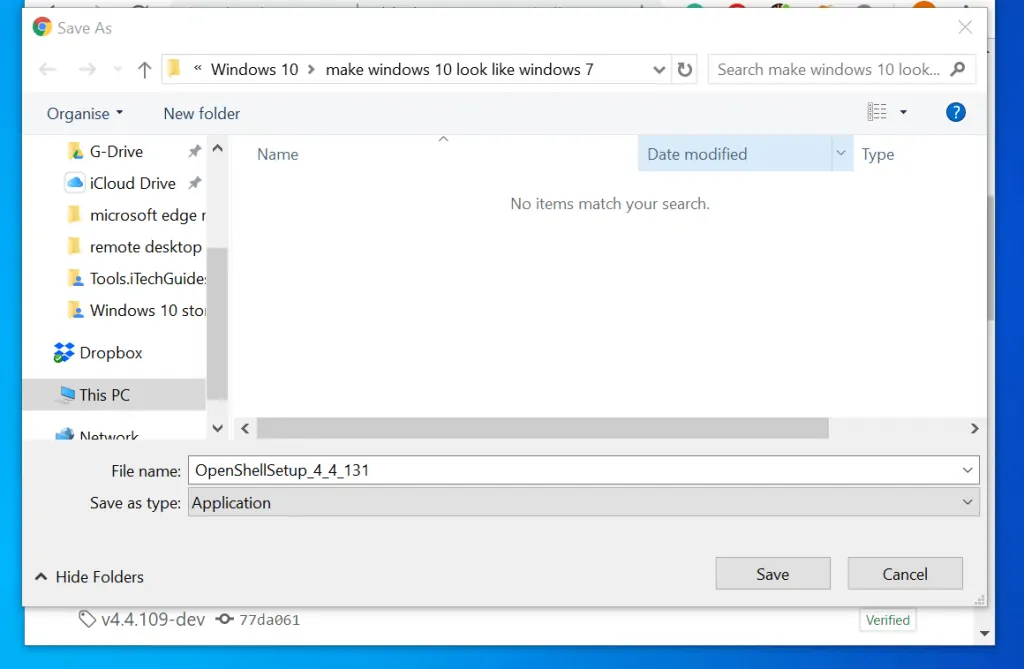This screenshot has height=669, width=1024.
Task: Open Date modified column filter arrow
Action: coord(840,155)
